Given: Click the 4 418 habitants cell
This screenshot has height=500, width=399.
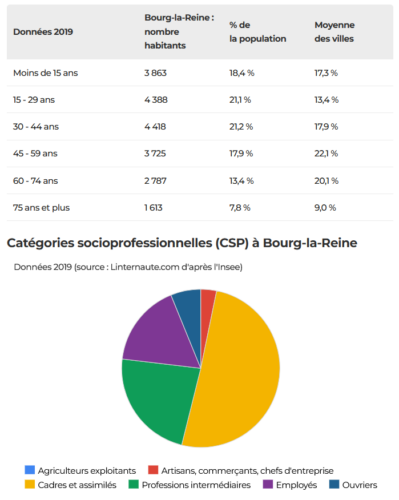Looking at the screenshot, I should 155,127.
